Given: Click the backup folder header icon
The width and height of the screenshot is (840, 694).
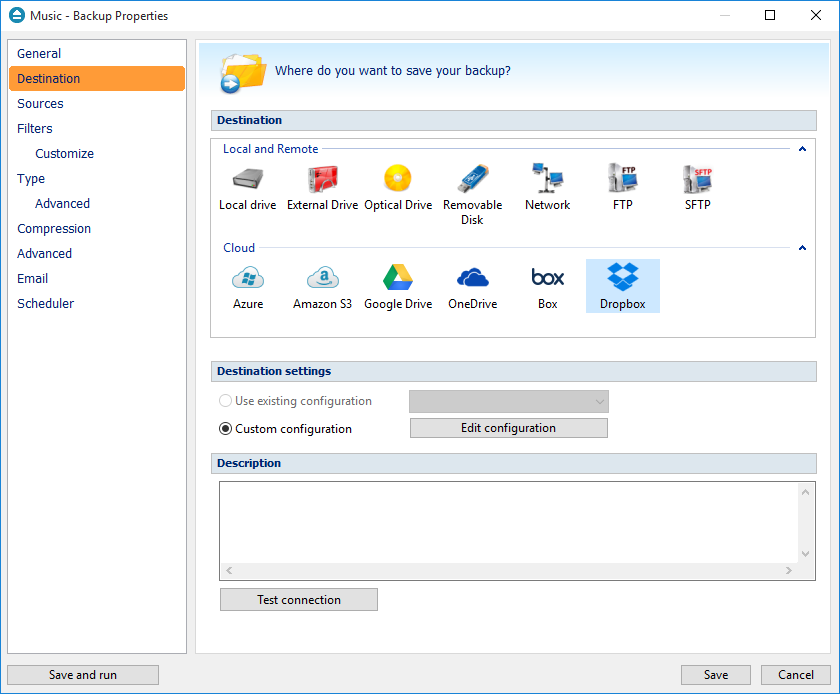Looking at the screenshot, I should point(243,73).
